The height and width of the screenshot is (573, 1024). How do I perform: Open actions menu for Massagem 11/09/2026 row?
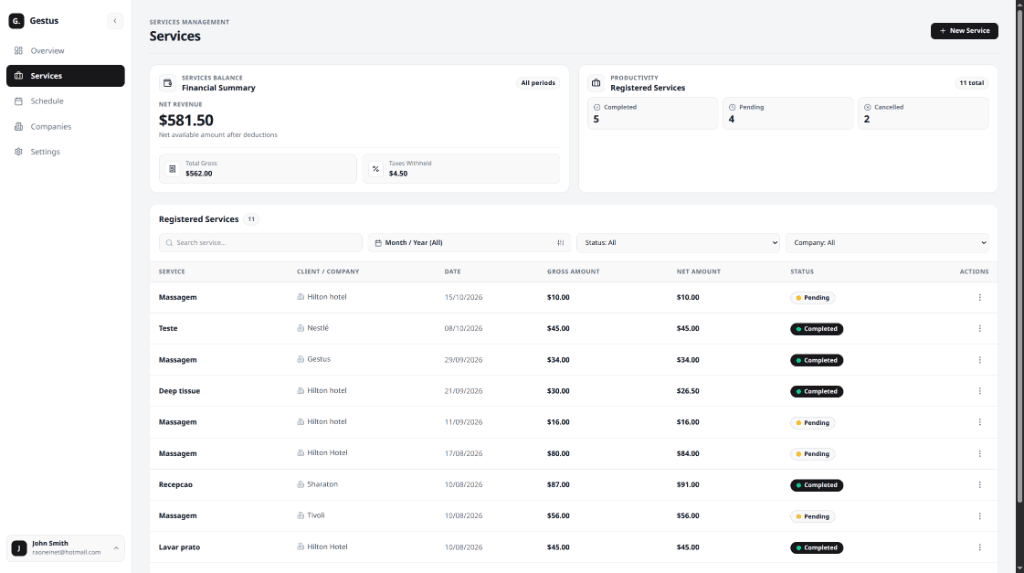click(980, 422)
